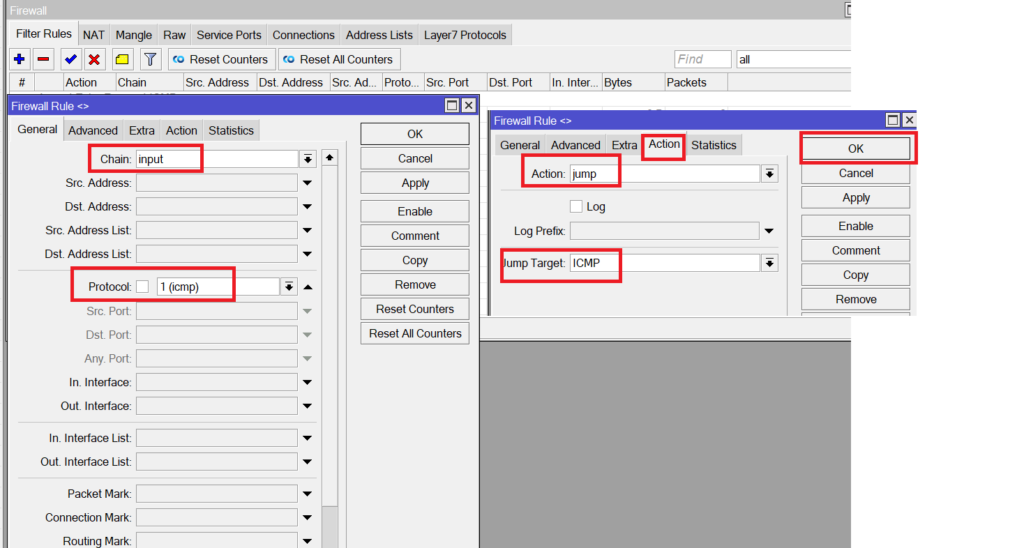Enable rule with blue checkmark toolbar icon
Image resolution: width=1024 pixels, height=548 pixels.
71,59
